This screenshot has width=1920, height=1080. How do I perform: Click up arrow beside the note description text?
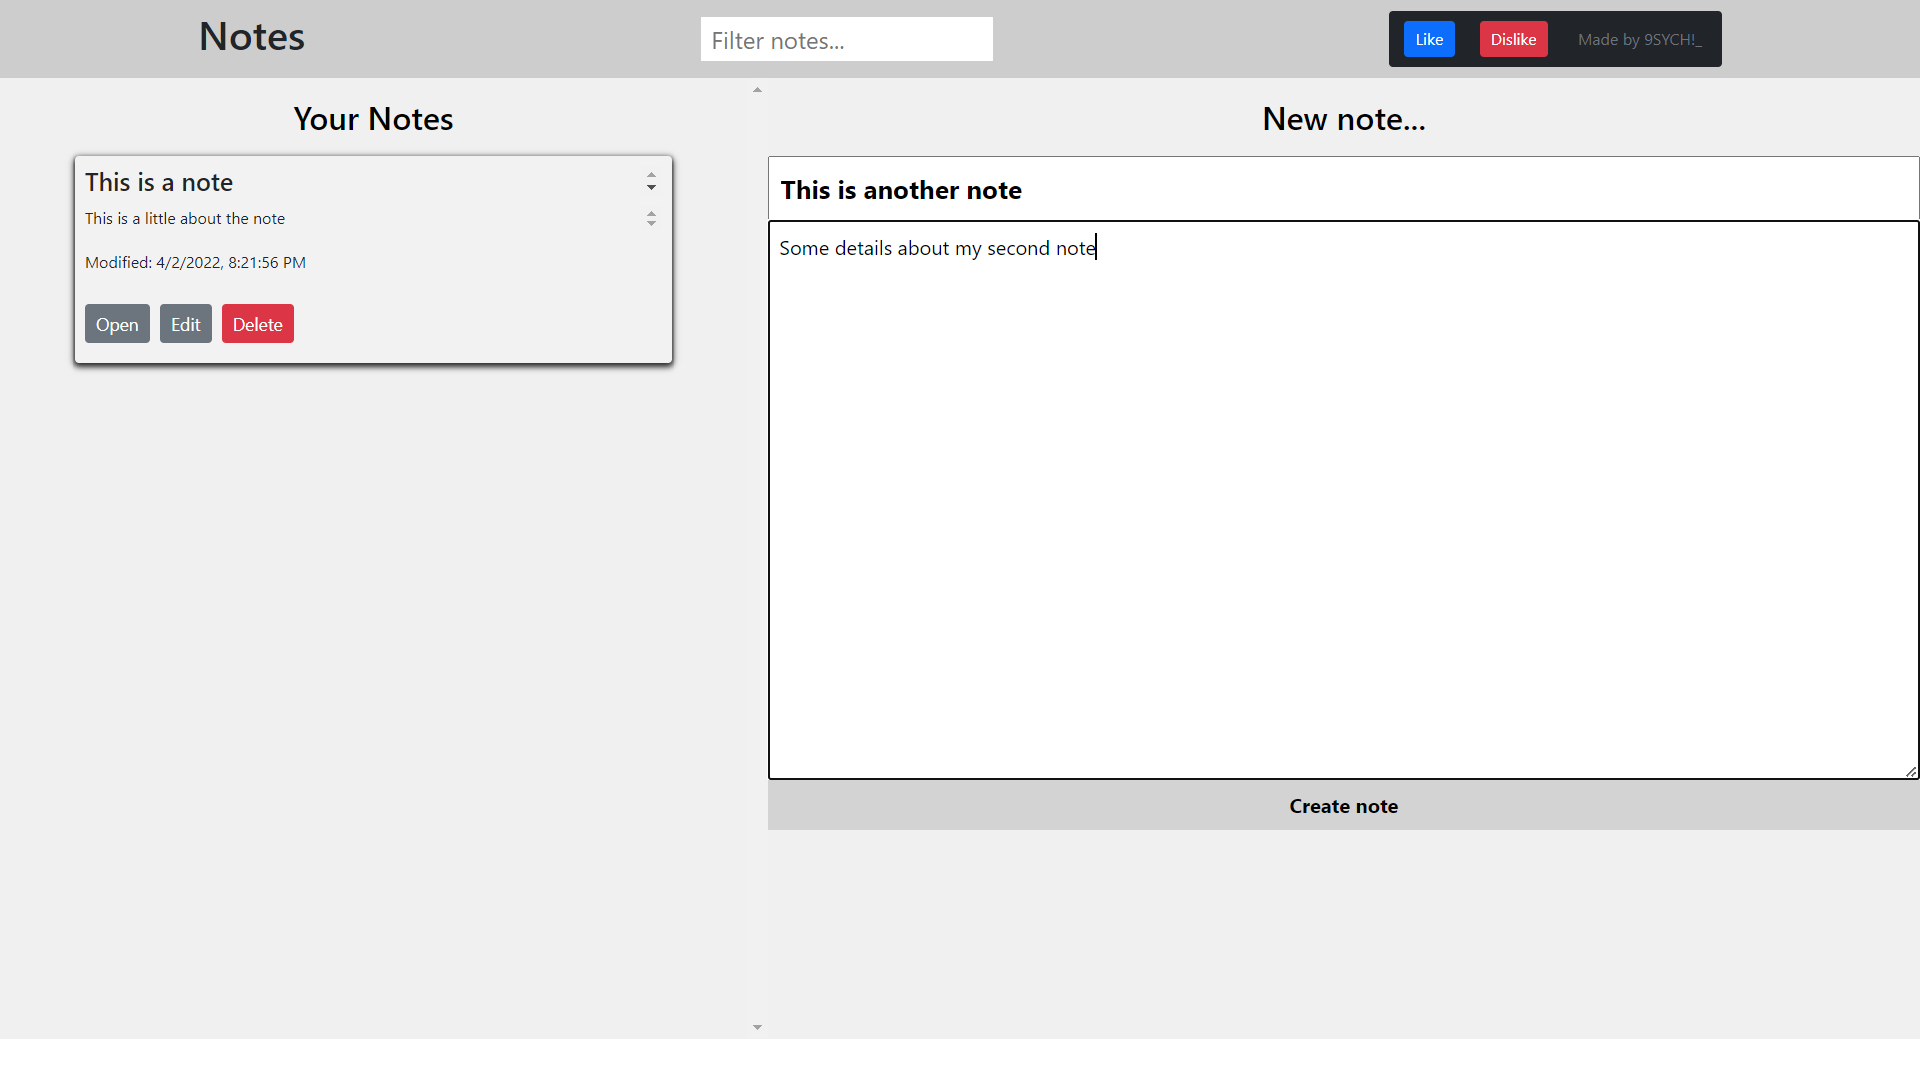[x=651, y=213]
